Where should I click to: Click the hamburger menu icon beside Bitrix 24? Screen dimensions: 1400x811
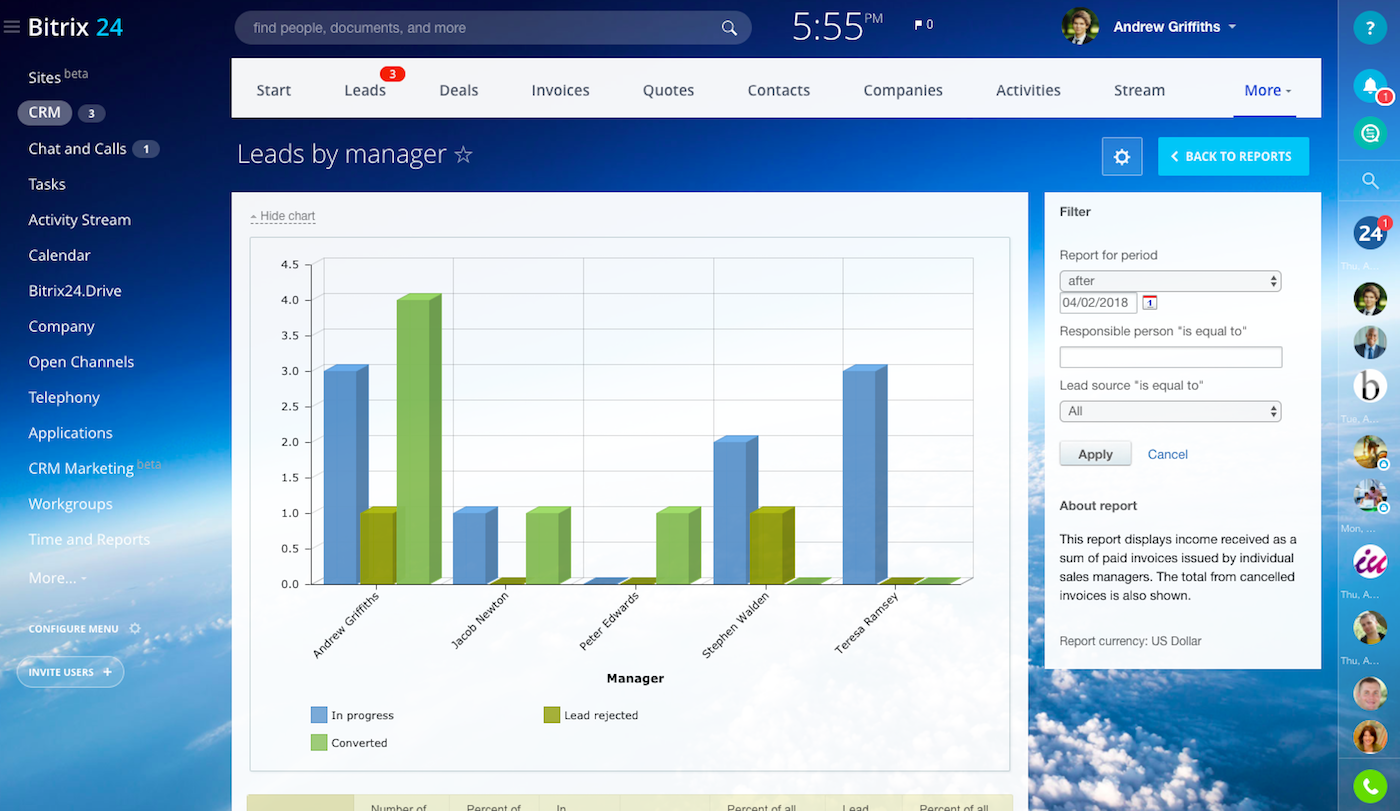[x=12, y=27]
